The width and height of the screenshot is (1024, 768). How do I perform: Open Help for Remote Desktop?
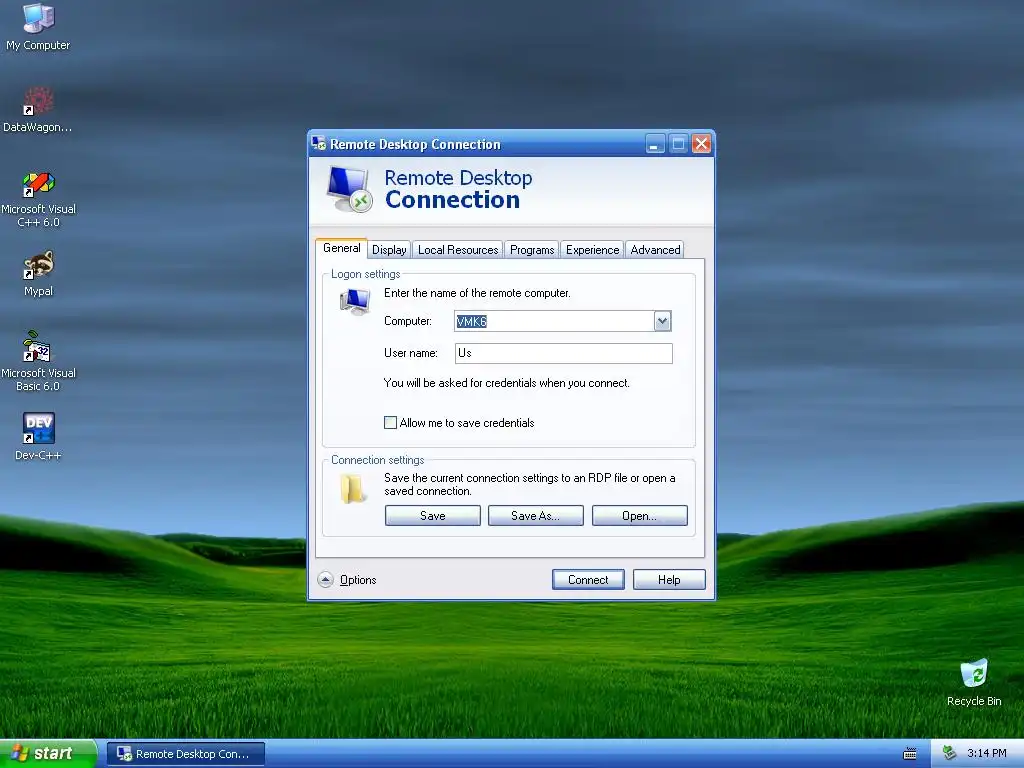pyautogui.click(x=669, y=579)
